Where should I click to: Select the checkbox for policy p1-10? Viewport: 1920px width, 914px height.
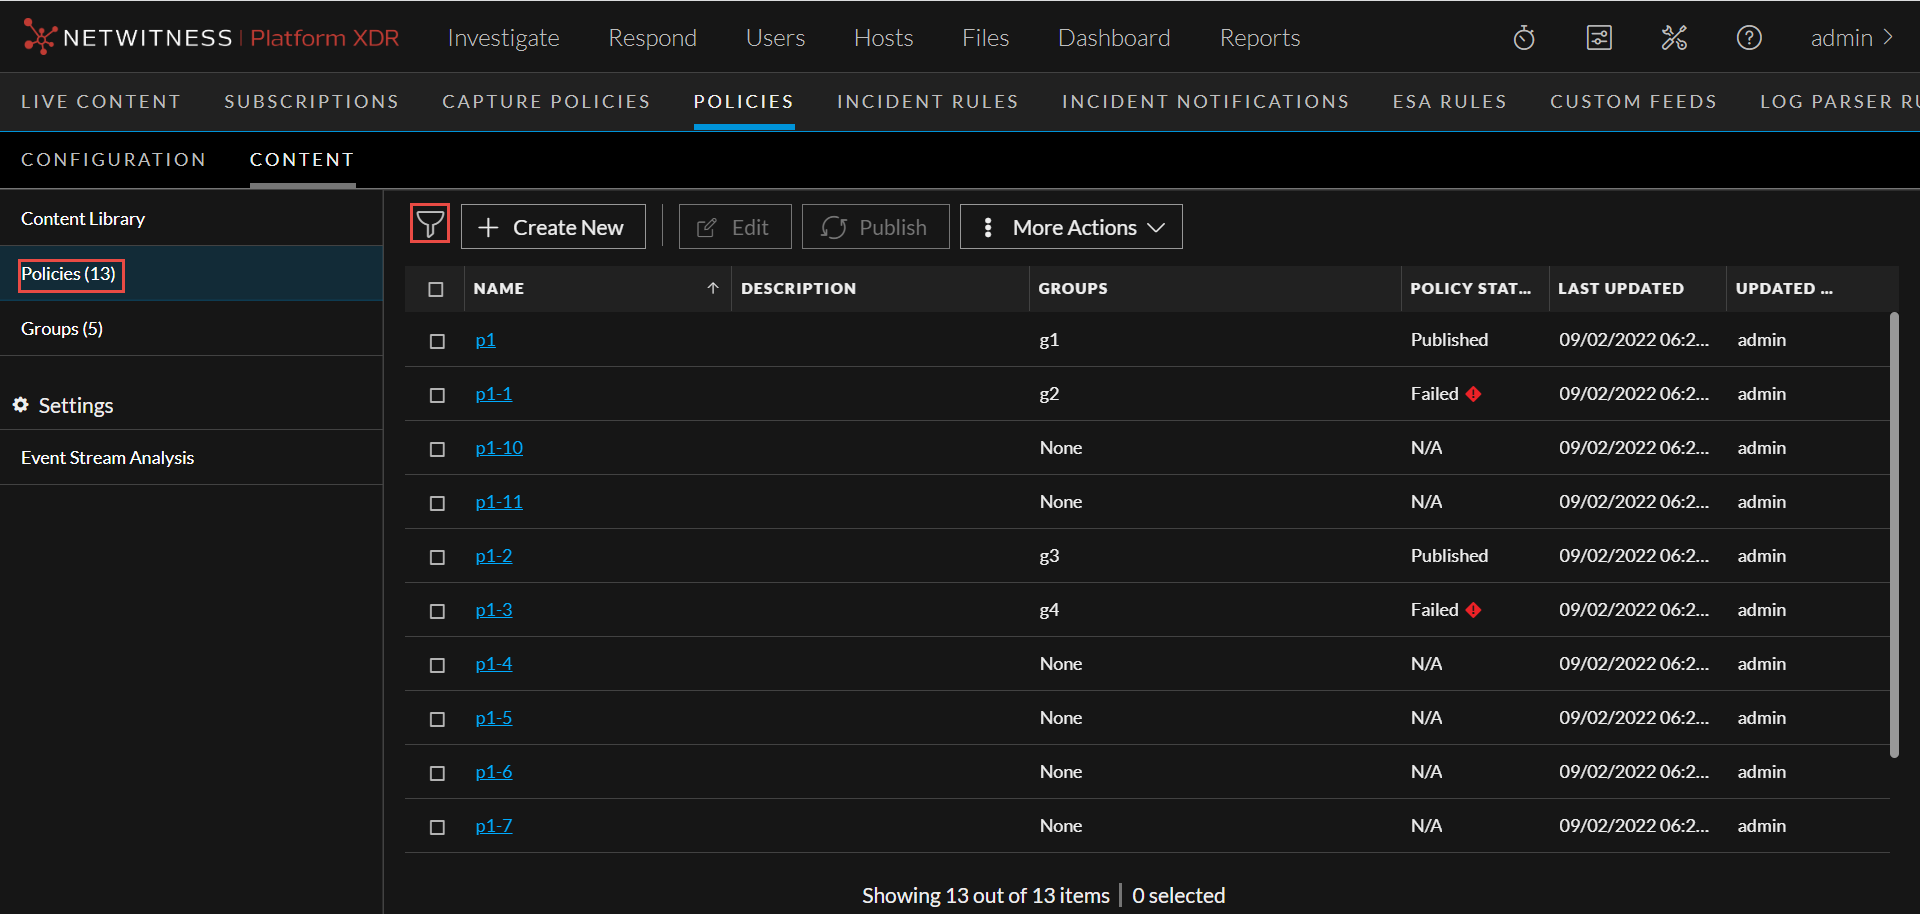click(x=437, y=449)
